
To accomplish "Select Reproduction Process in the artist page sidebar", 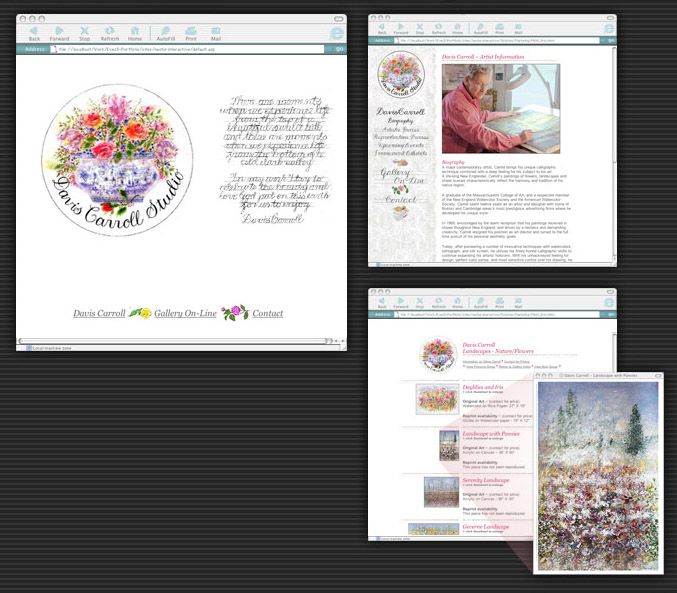I will (401, 137).
